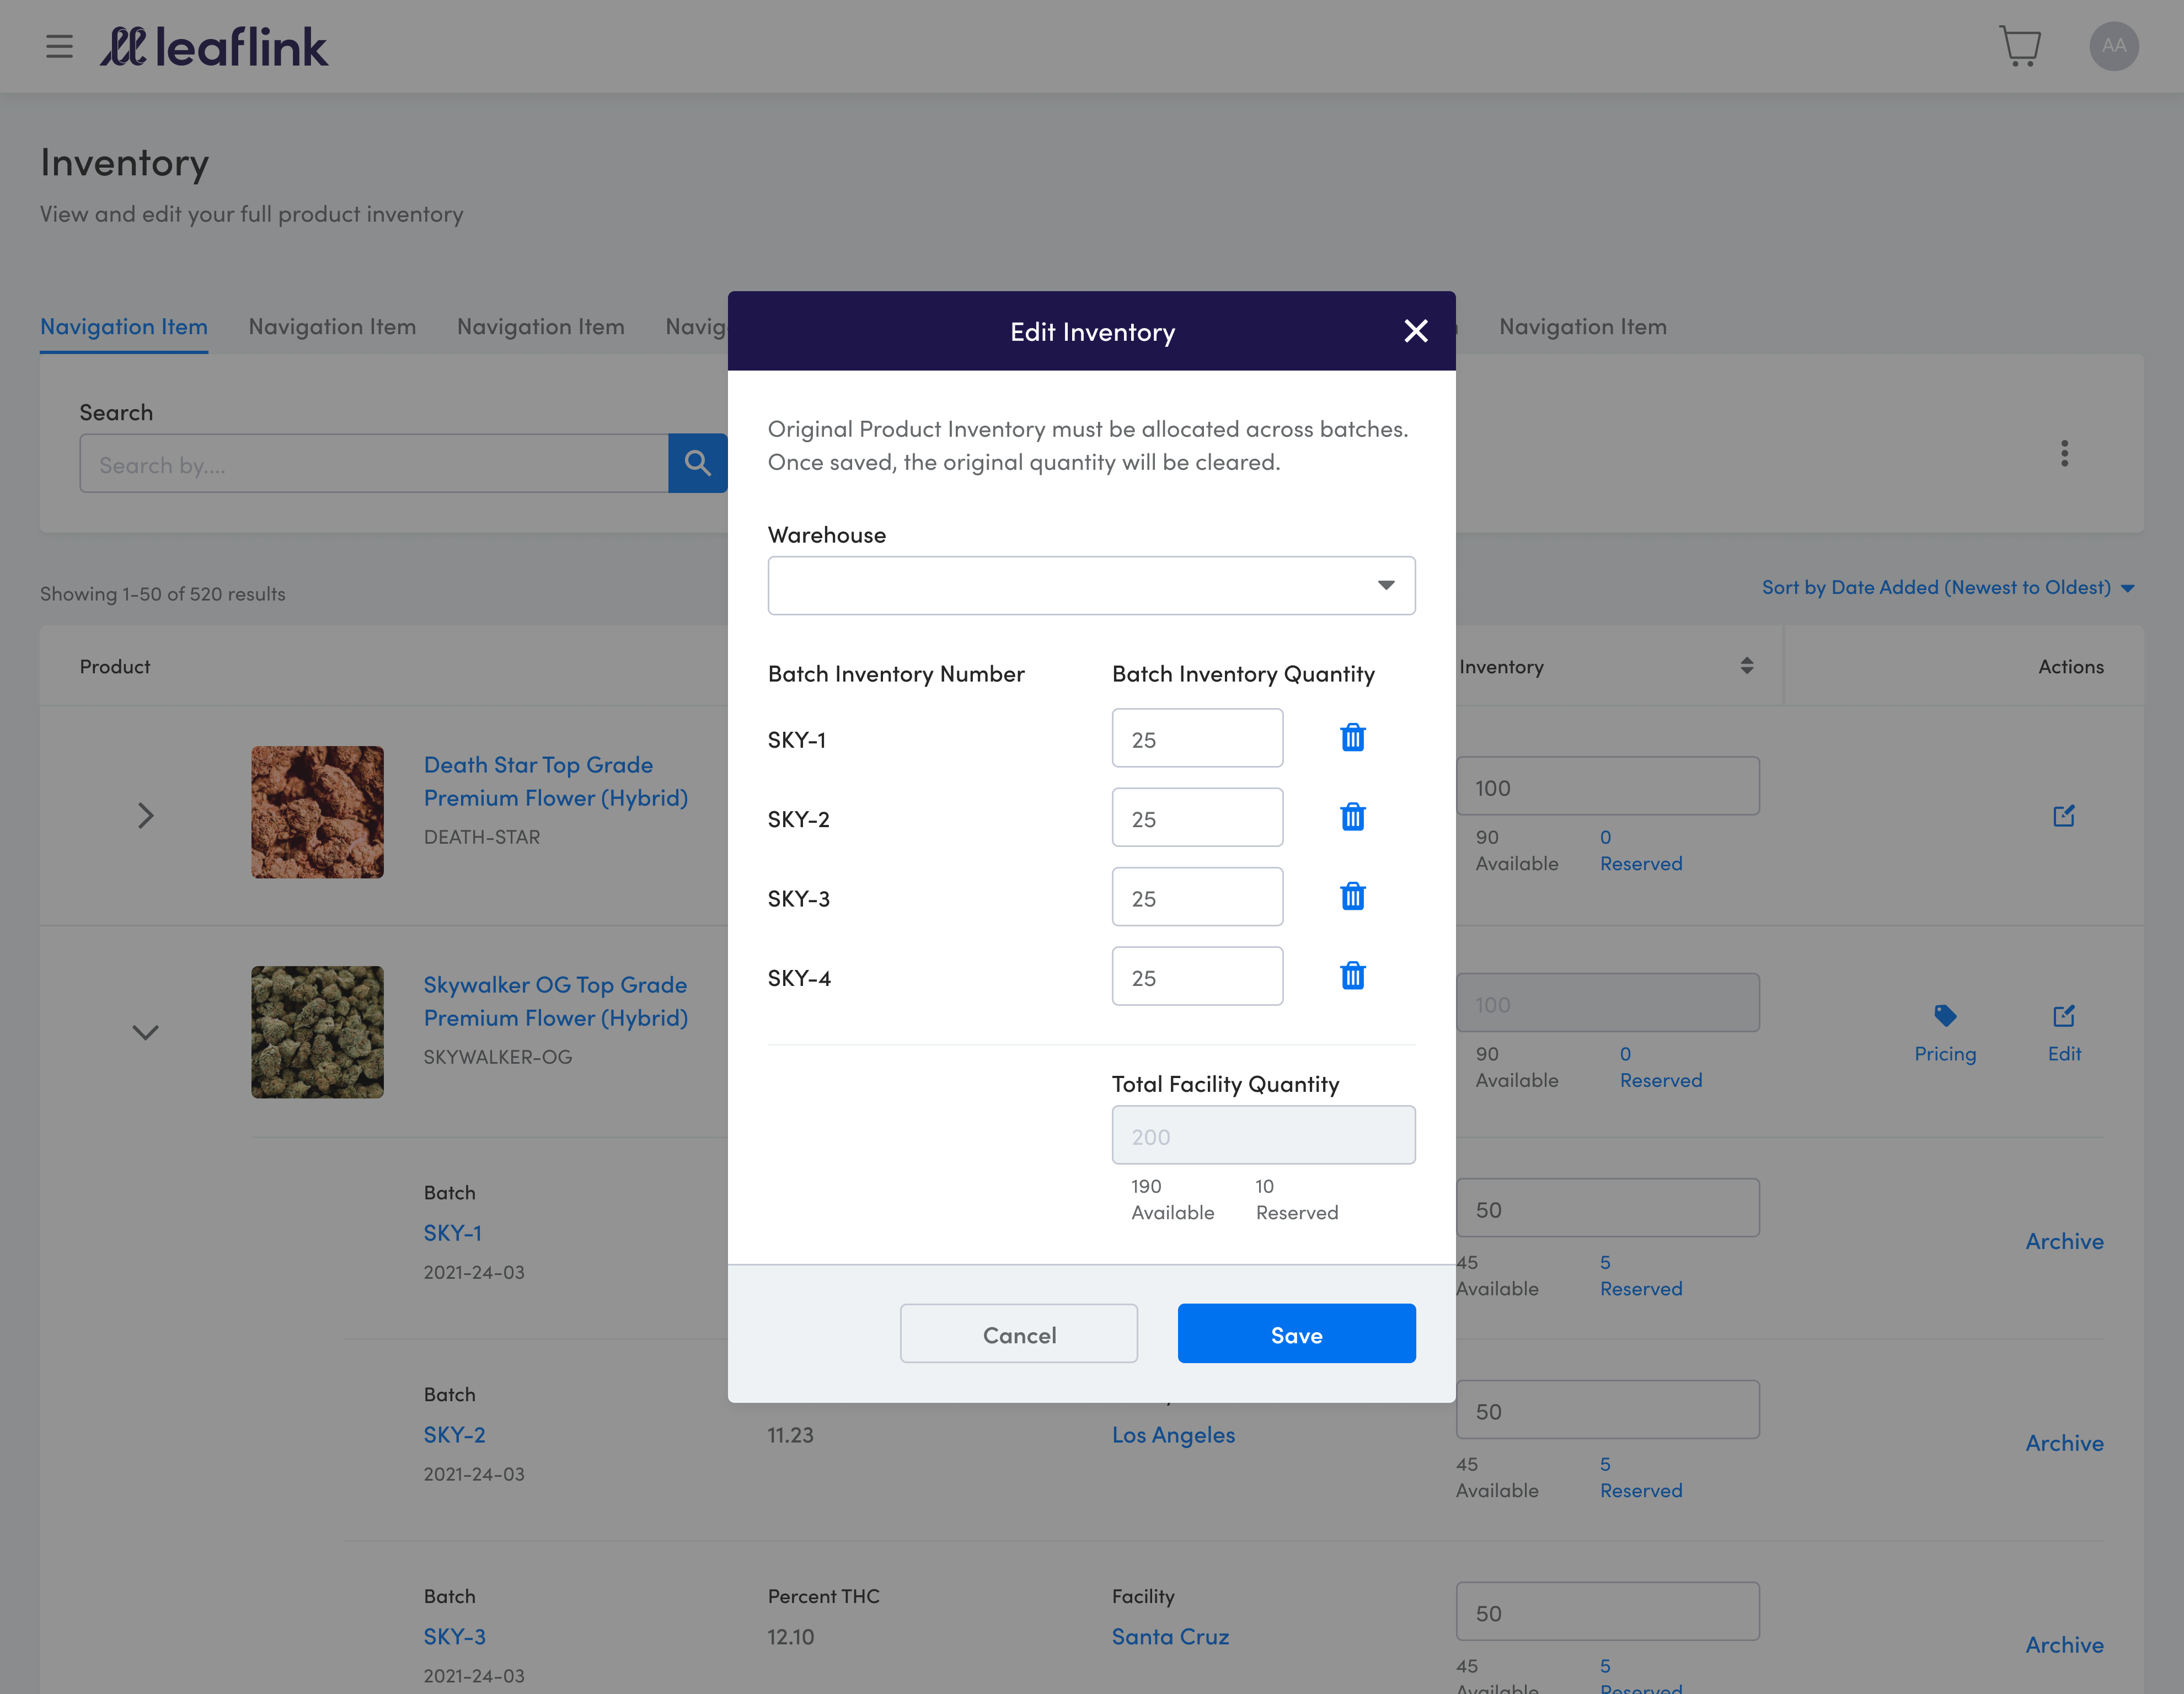2184x1694 pixels.
Task: Click the Edit icon for Skywalker OG
Action: (2064, 1016)
